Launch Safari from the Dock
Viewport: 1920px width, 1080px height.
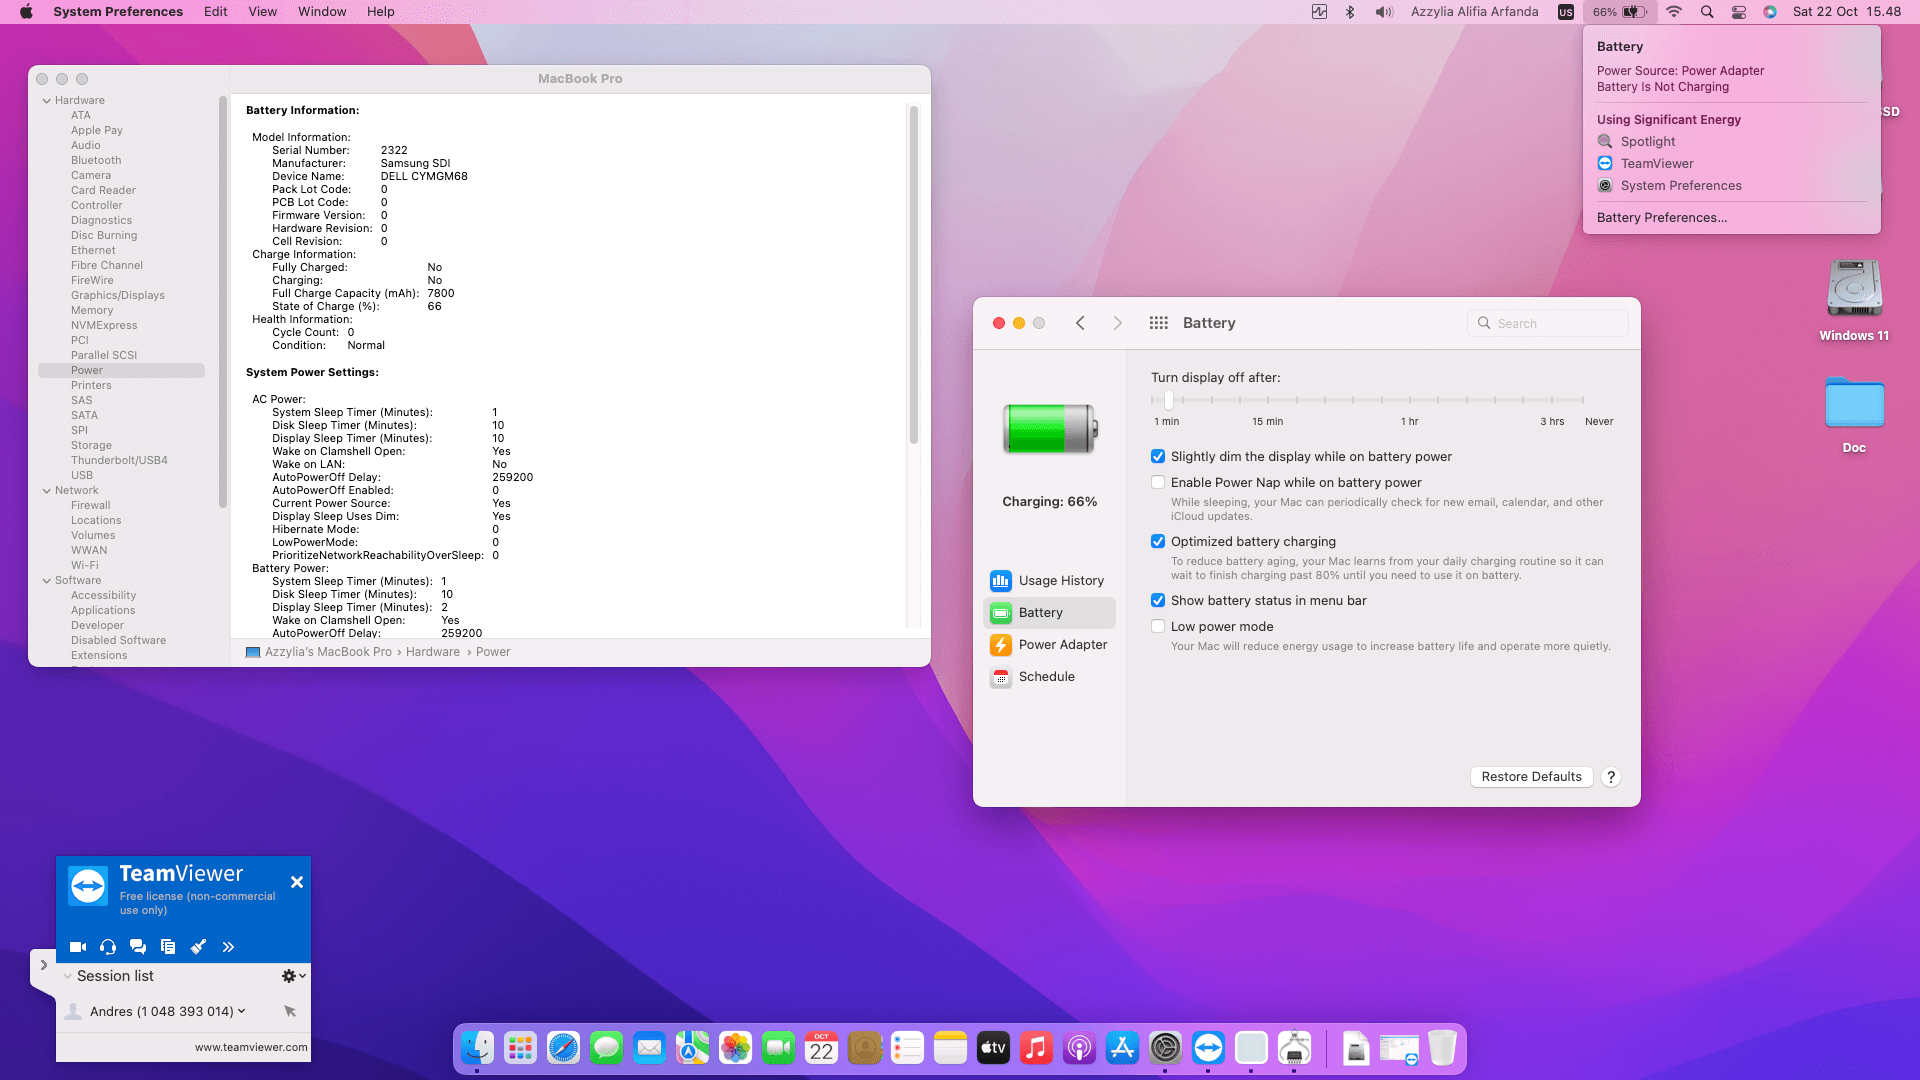(x=563, y=1048)
